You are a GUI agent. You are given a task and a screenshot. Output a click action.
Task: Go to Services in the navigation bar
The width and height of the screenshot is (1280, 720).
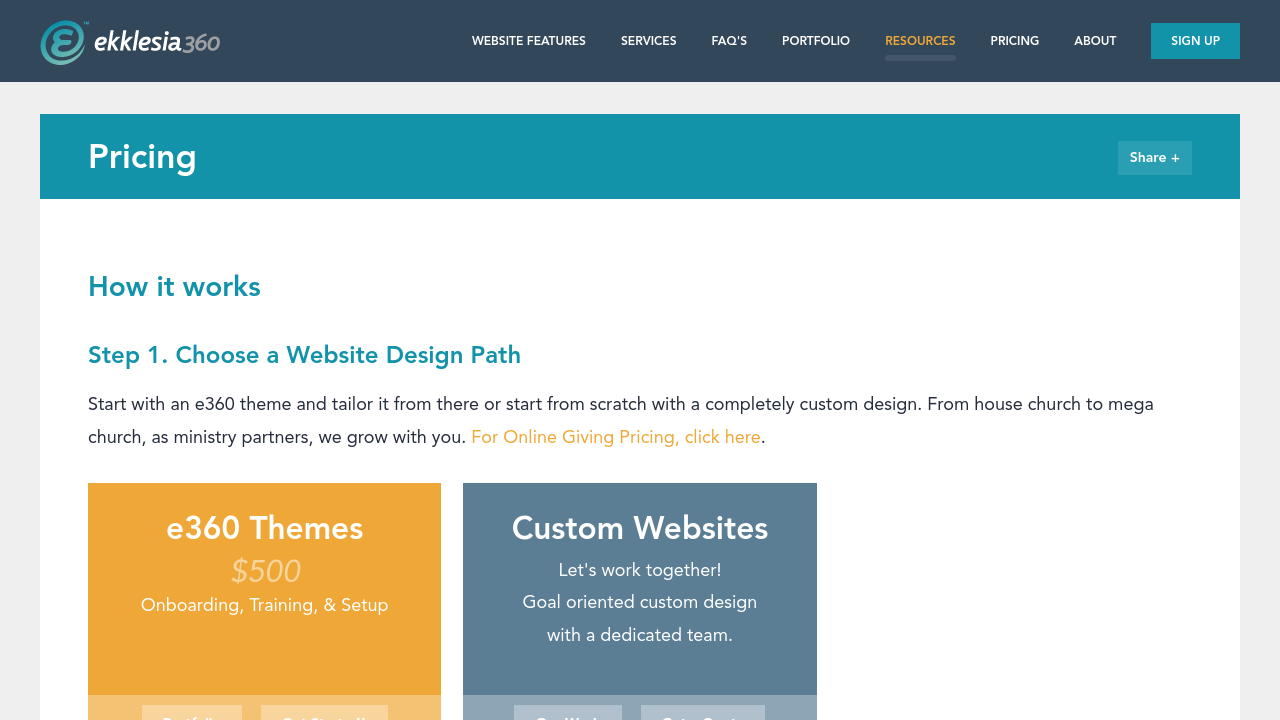coord(648,41)
